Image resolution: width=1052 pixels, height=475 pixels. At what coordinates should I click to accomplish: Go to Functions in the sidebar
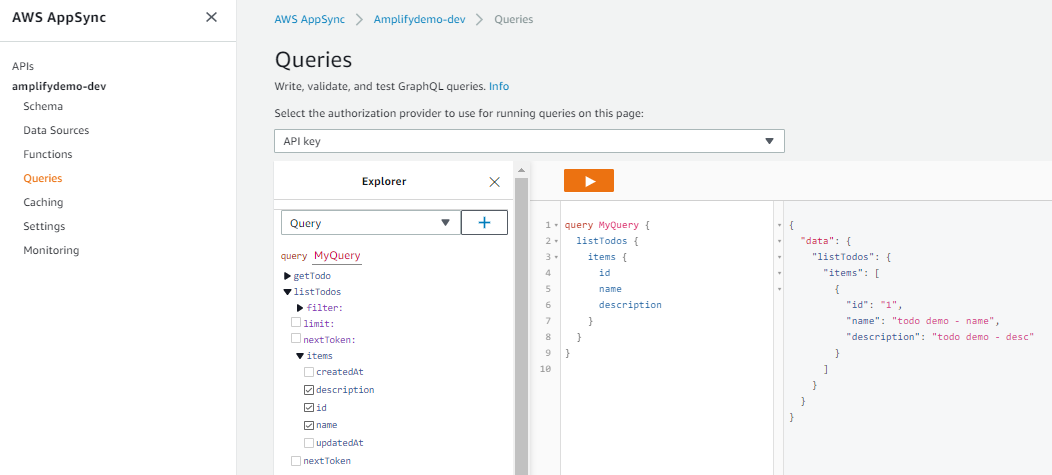[48, 154]
